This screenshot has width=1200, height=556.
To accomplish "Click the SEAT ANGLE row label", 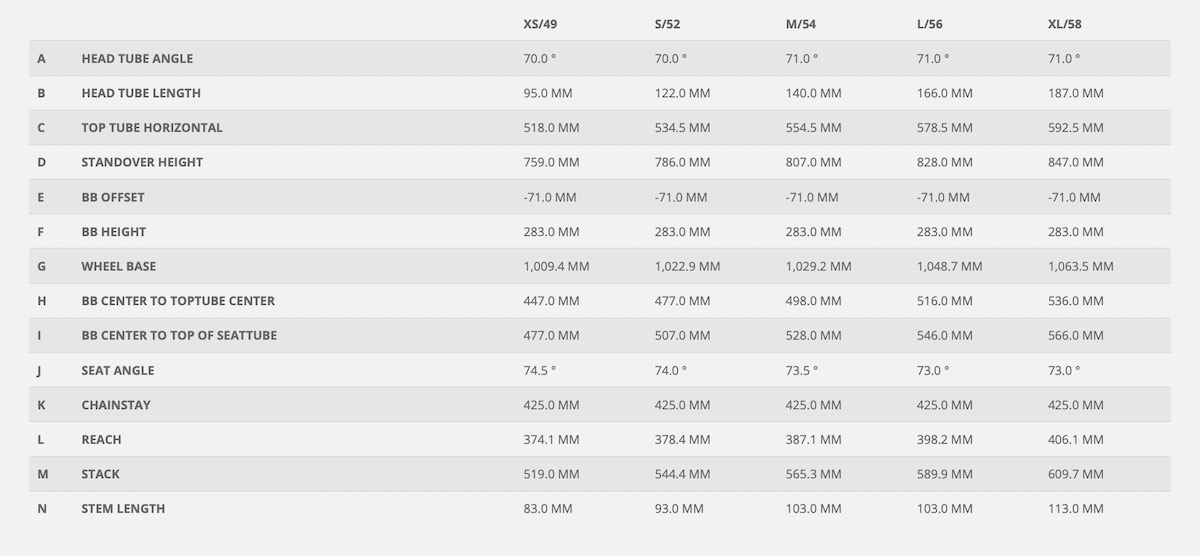I will click(118, 370).
